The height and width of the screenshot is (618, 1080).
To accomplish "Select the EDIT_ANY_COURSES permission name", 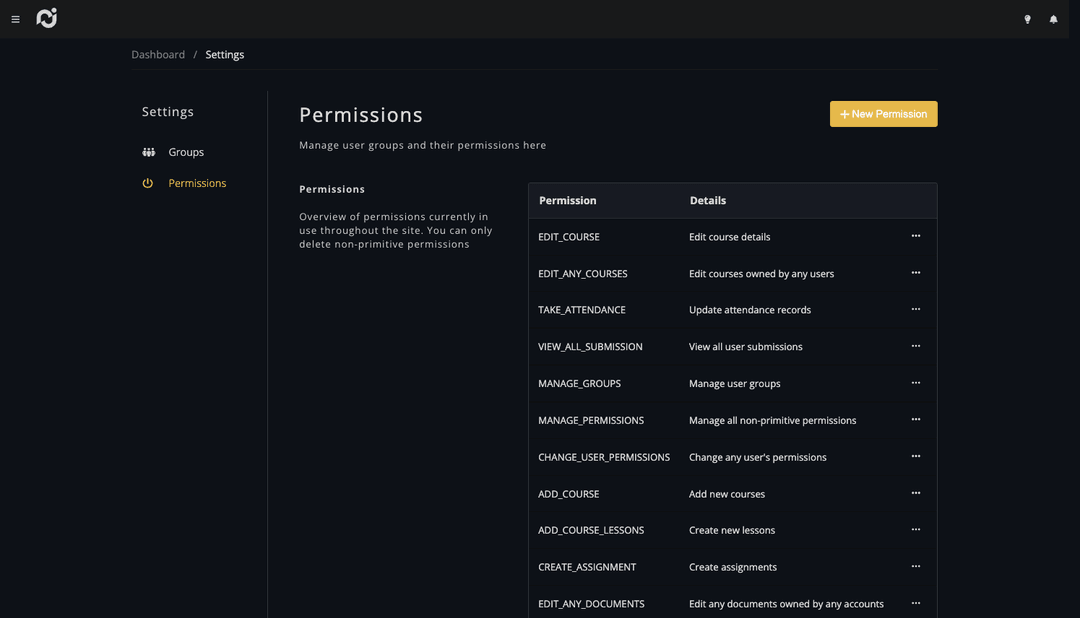I will (x=583, y=274).
